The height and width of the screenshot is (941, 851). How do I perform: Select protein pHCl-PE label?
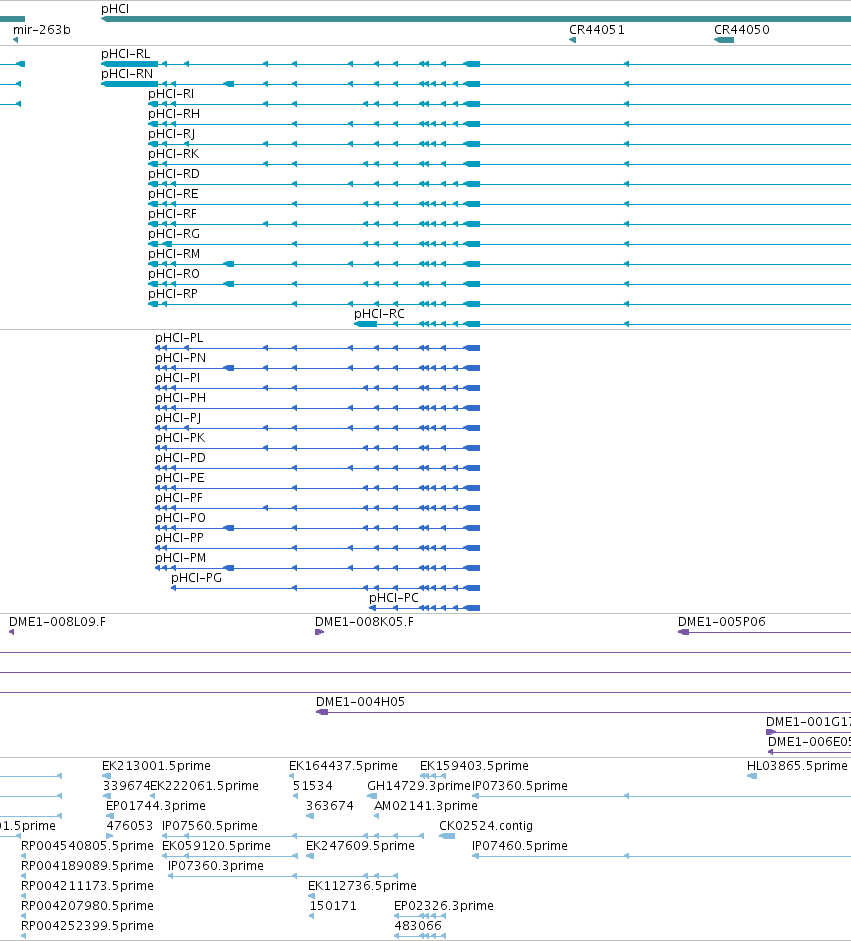(x=179, y=478)
